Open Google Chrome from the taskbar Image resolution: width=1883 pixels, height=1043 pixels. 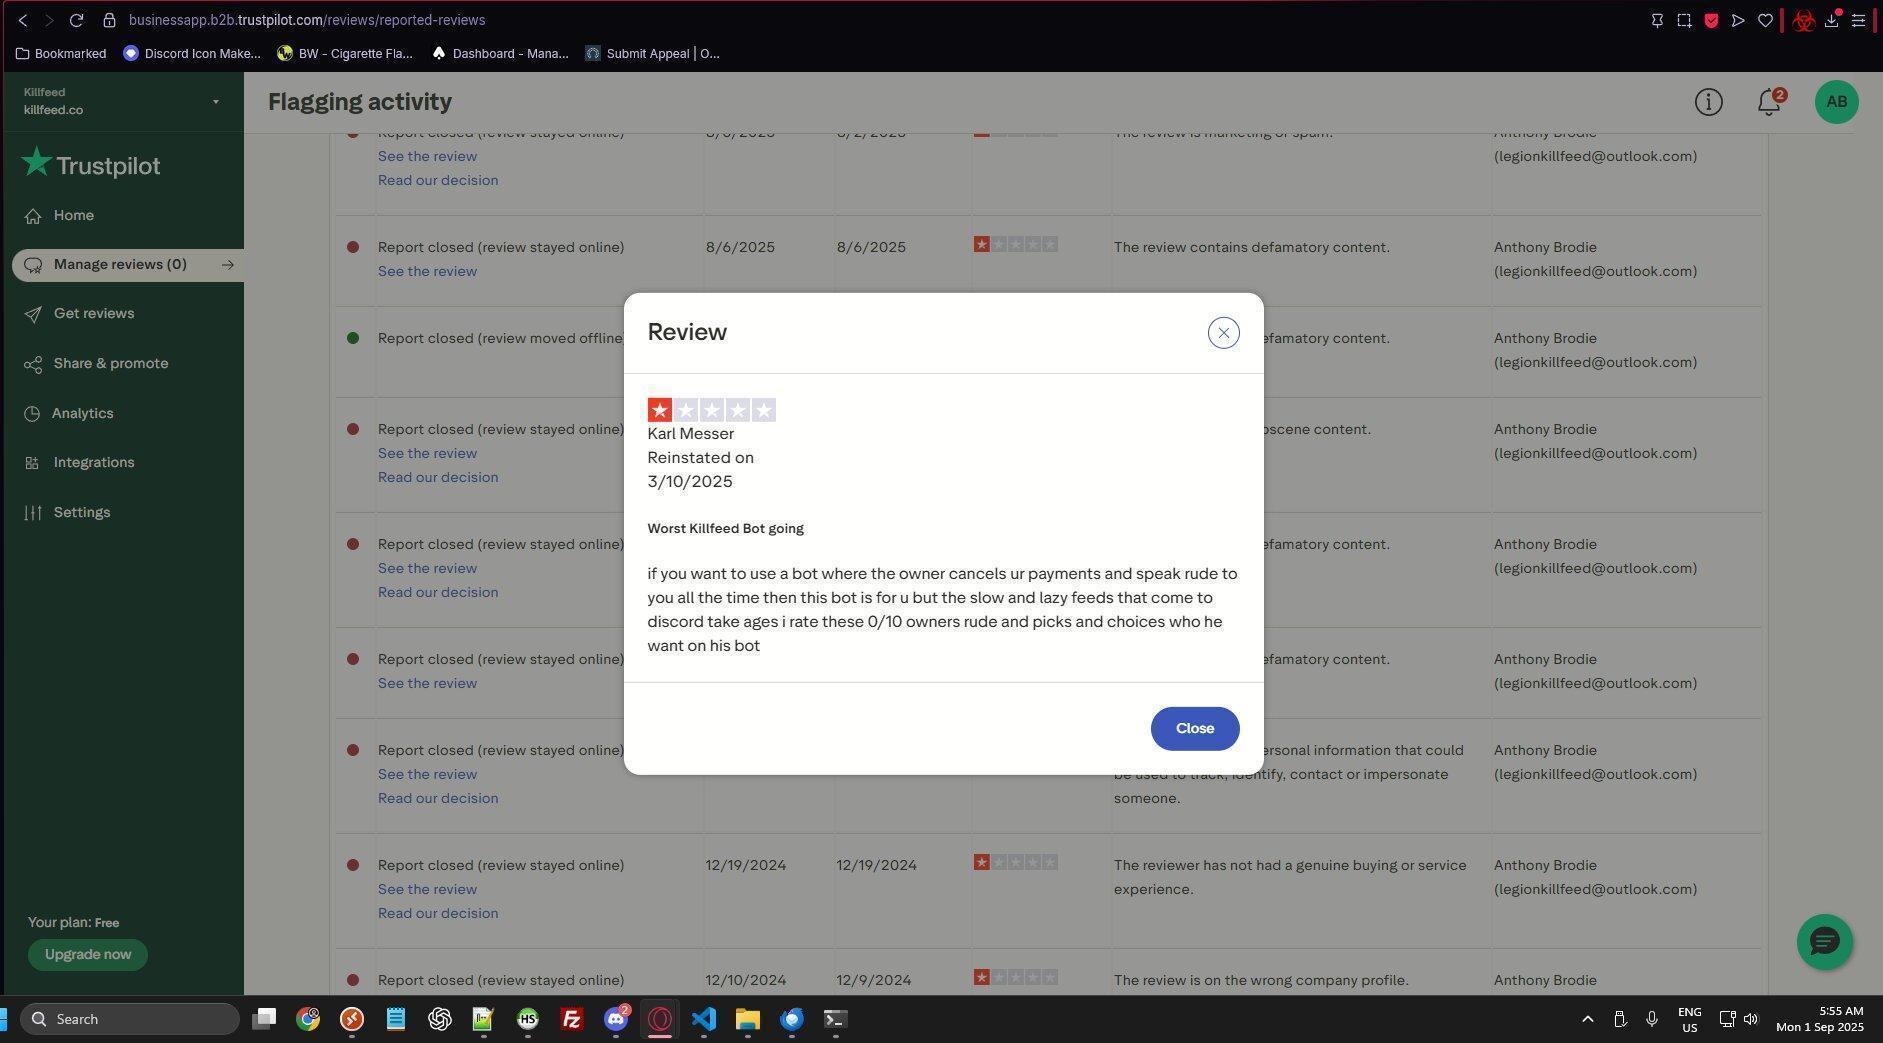308,1019
